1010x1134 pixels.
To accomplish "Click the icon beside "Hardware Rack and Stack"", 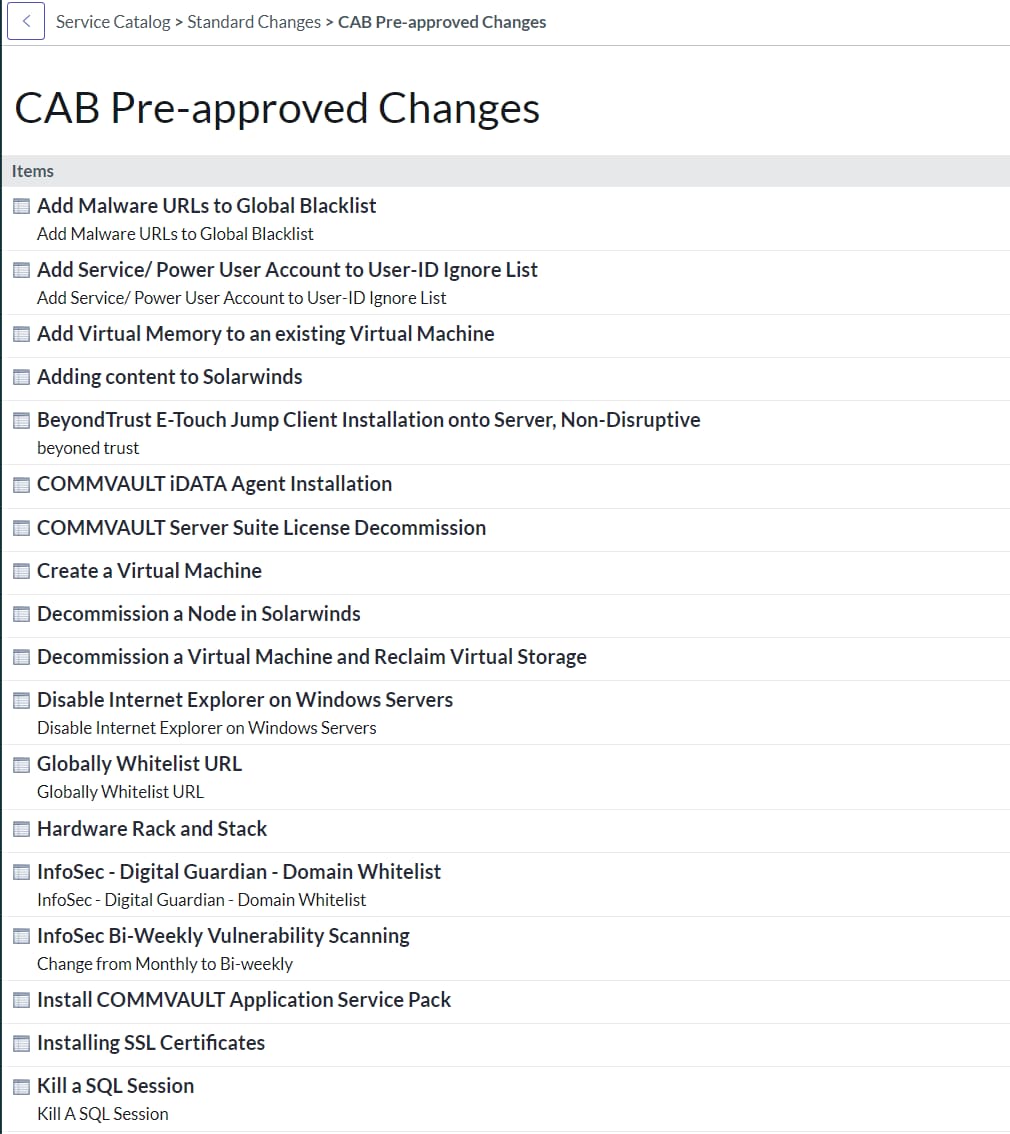I will (21, 829).
